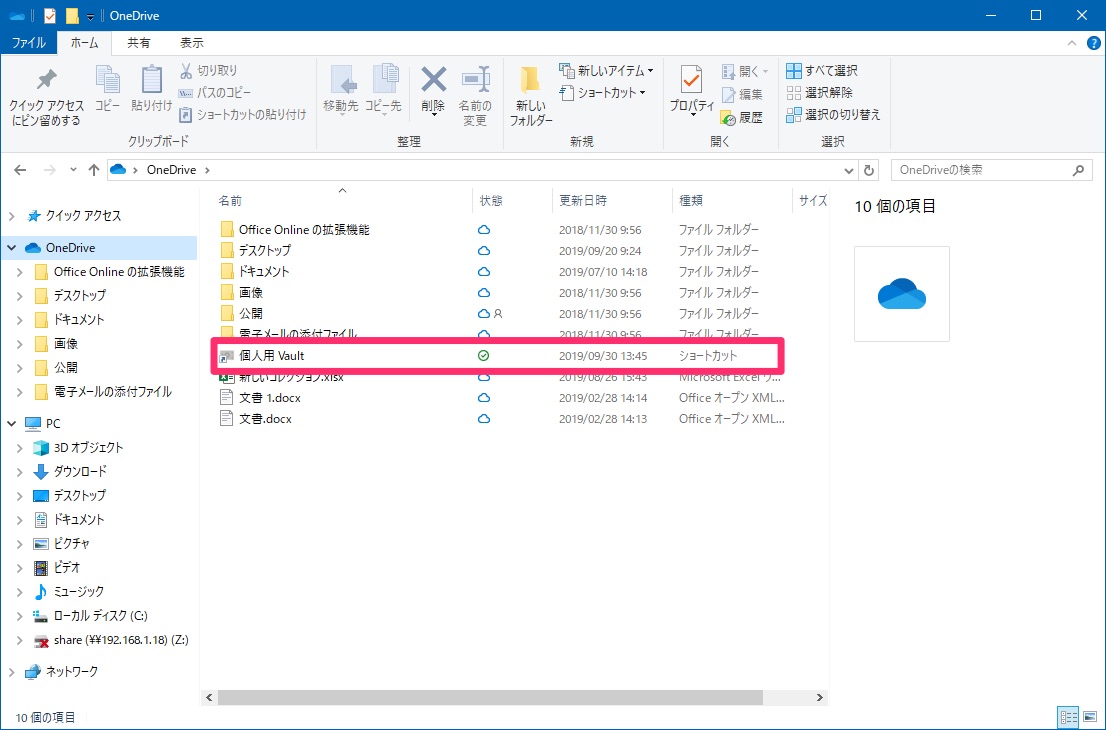This screenshot has width=1106, height=730.
Task: Sort by the Name (名前) column header
Action: coord(230,201)
